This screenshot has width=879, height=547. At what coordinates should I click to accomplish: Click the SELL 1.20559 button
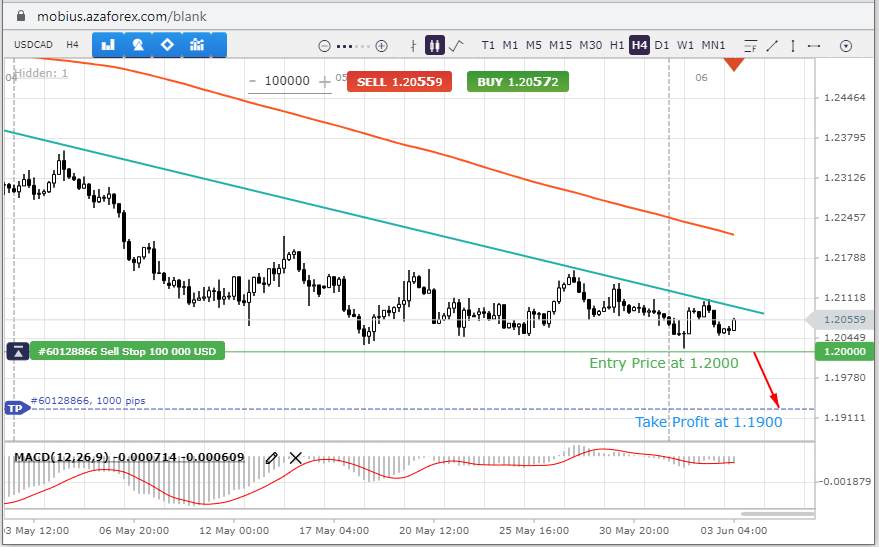tap(399, 82)
